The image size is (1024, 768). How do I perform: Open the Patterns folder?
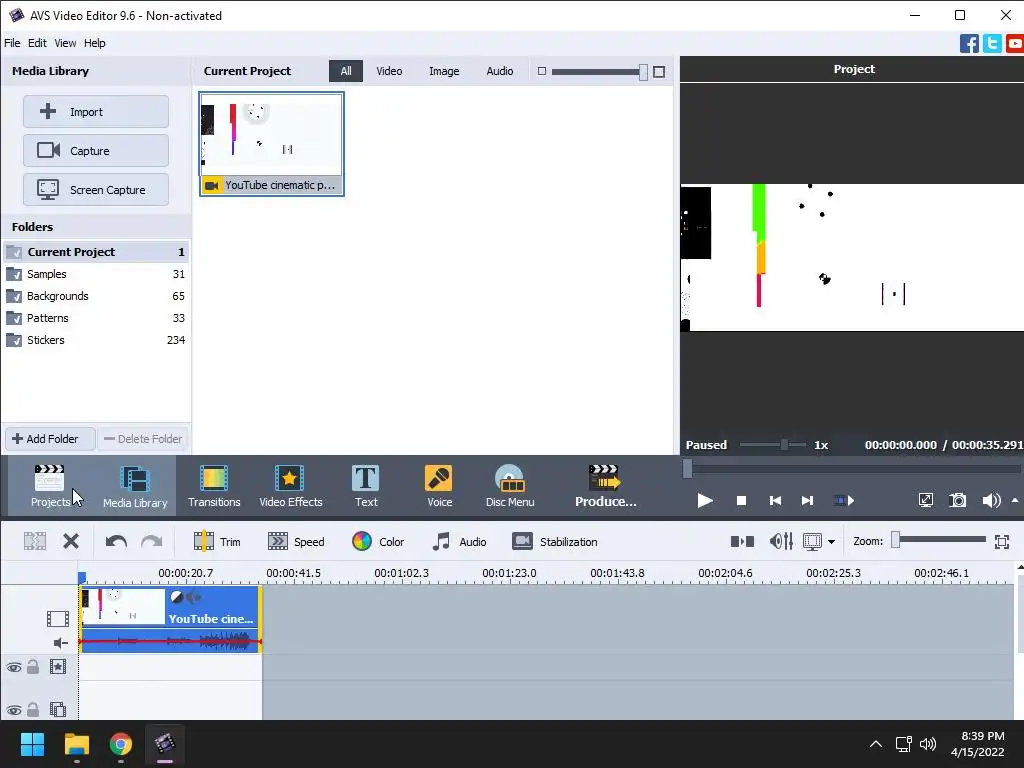[95, 318]
